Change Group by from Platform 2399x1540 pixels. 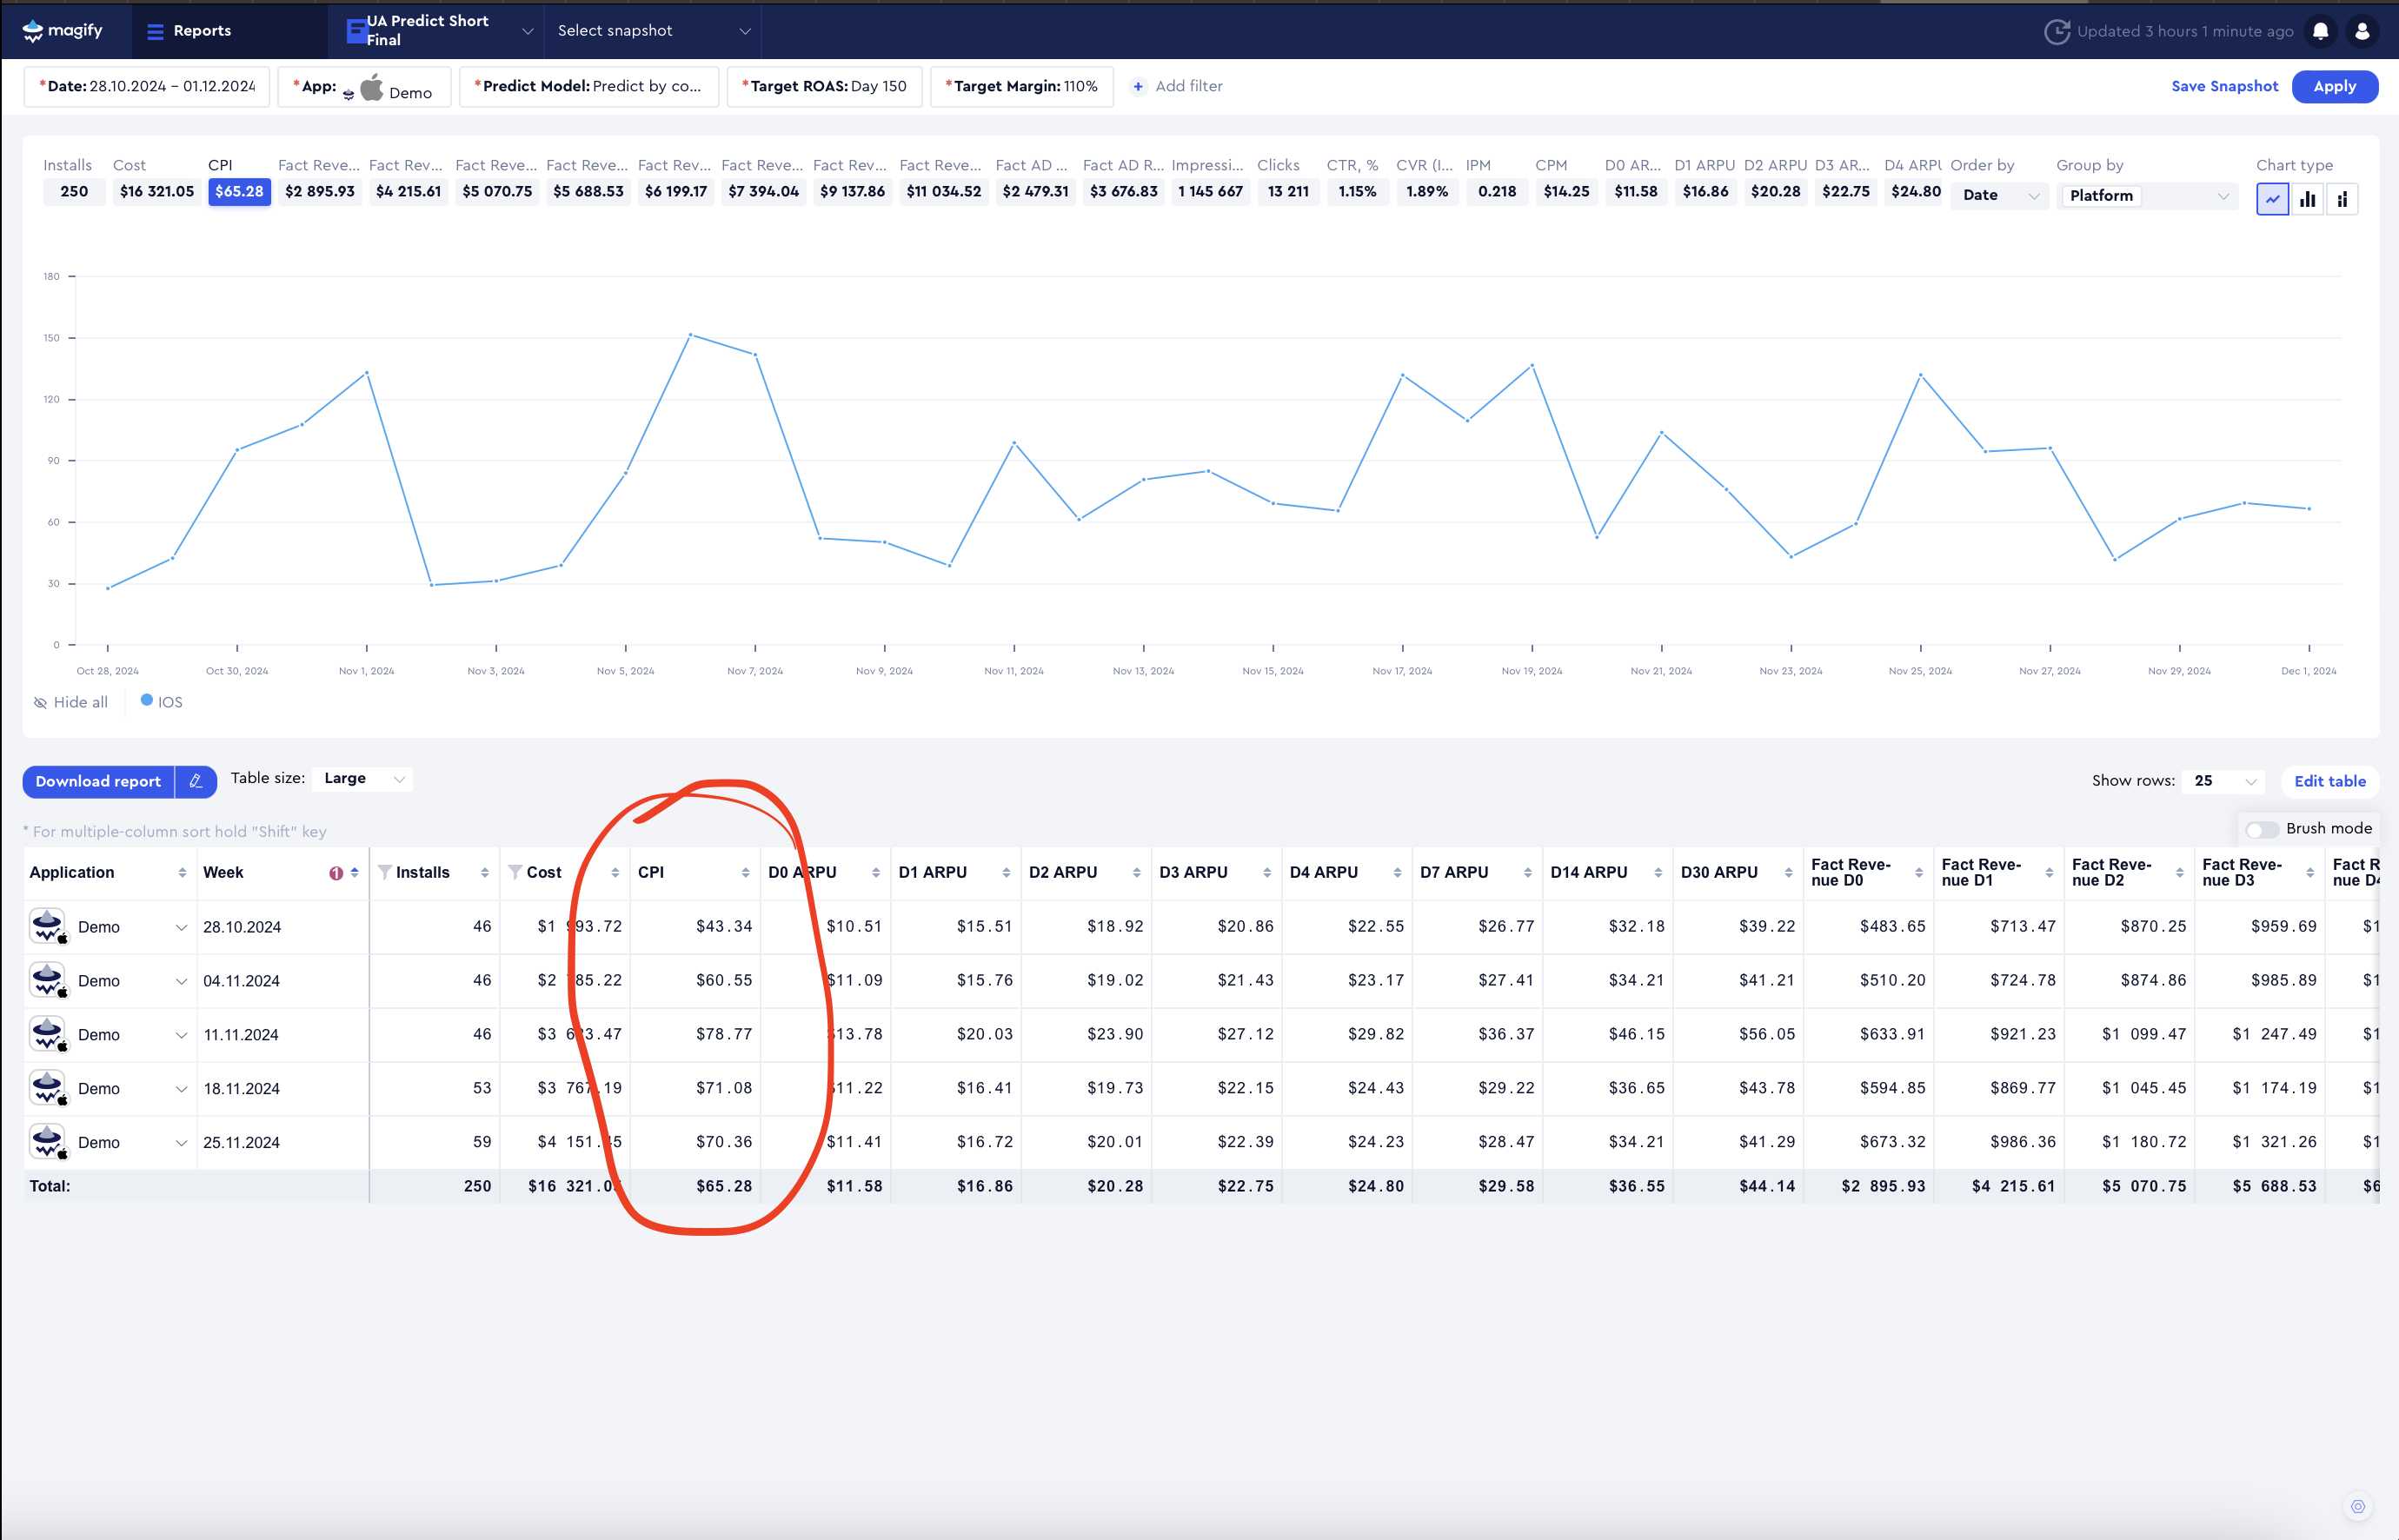coord(2146,196)
